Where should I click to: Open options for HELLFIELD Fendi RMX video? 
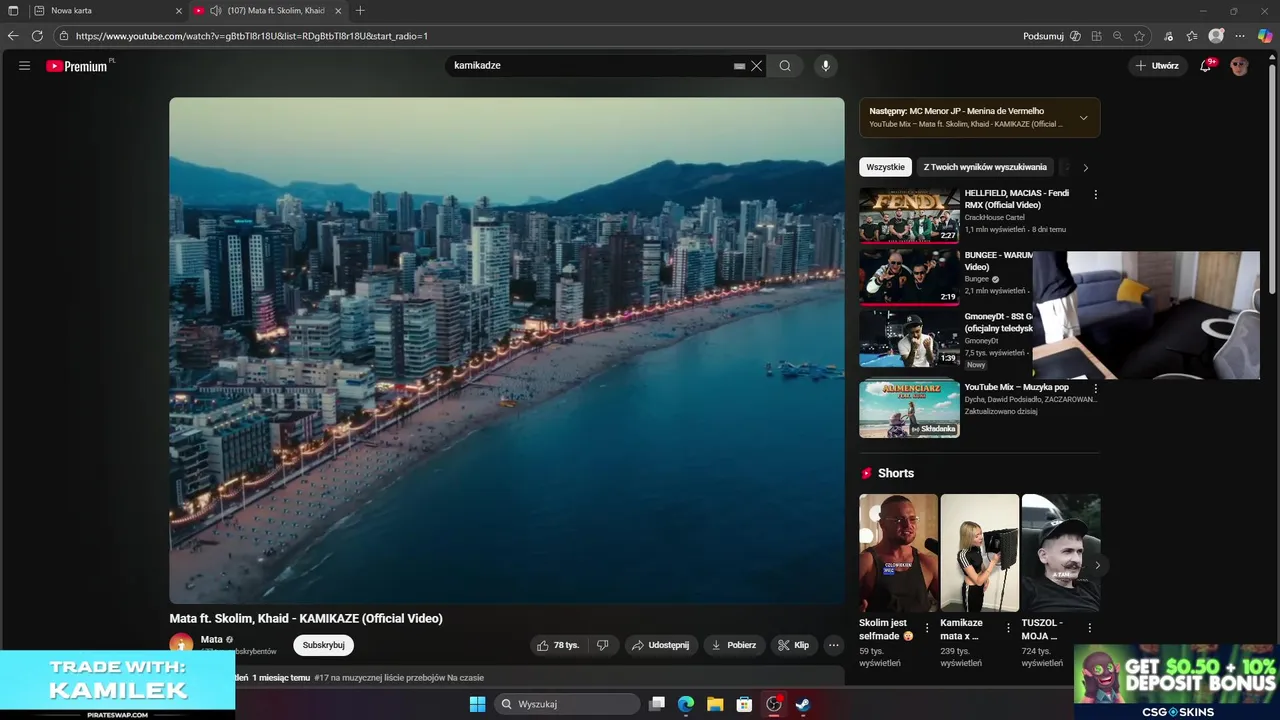(x=1095, y=195)
